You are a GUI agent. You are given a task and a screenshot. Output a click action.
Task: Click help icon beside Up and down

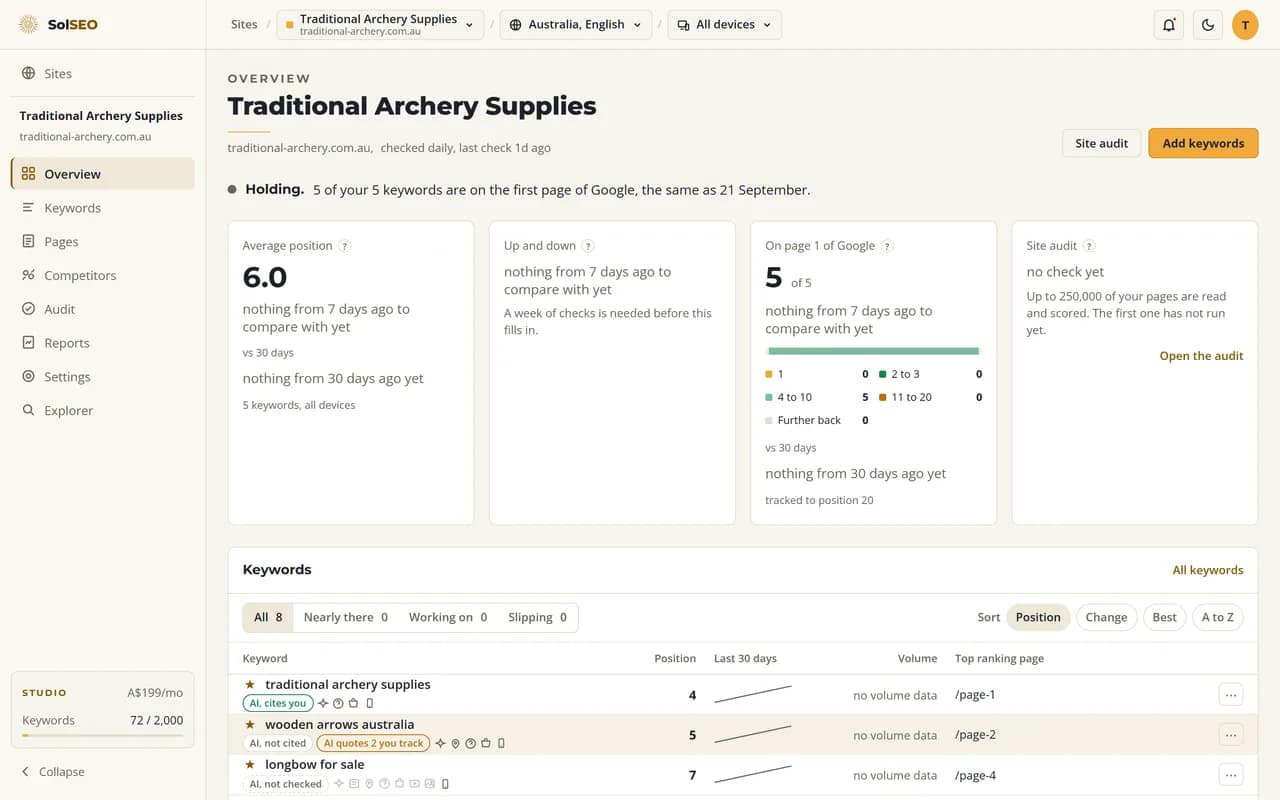point(588,246)
